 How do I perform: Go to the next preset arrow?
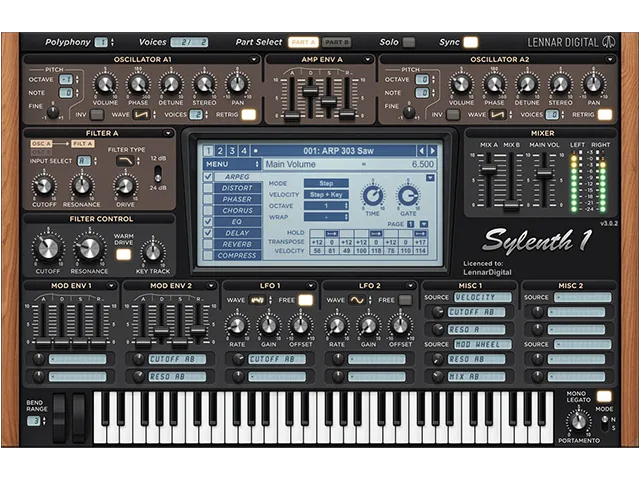coord(432,151)
